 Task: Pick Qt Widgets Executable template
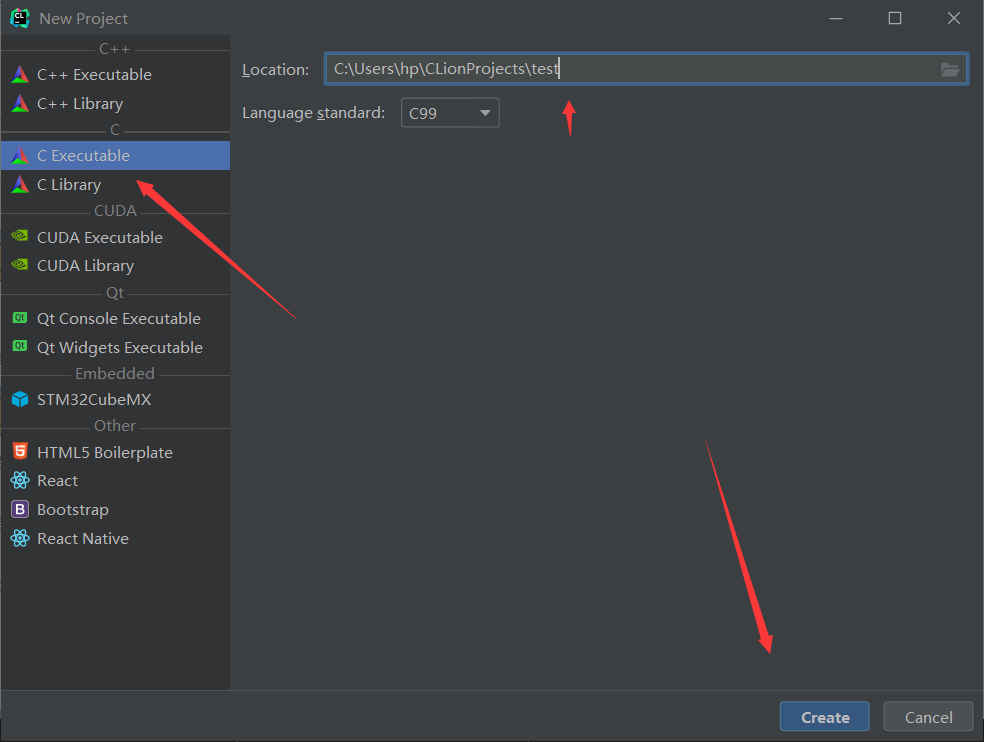tap(115, 347)
